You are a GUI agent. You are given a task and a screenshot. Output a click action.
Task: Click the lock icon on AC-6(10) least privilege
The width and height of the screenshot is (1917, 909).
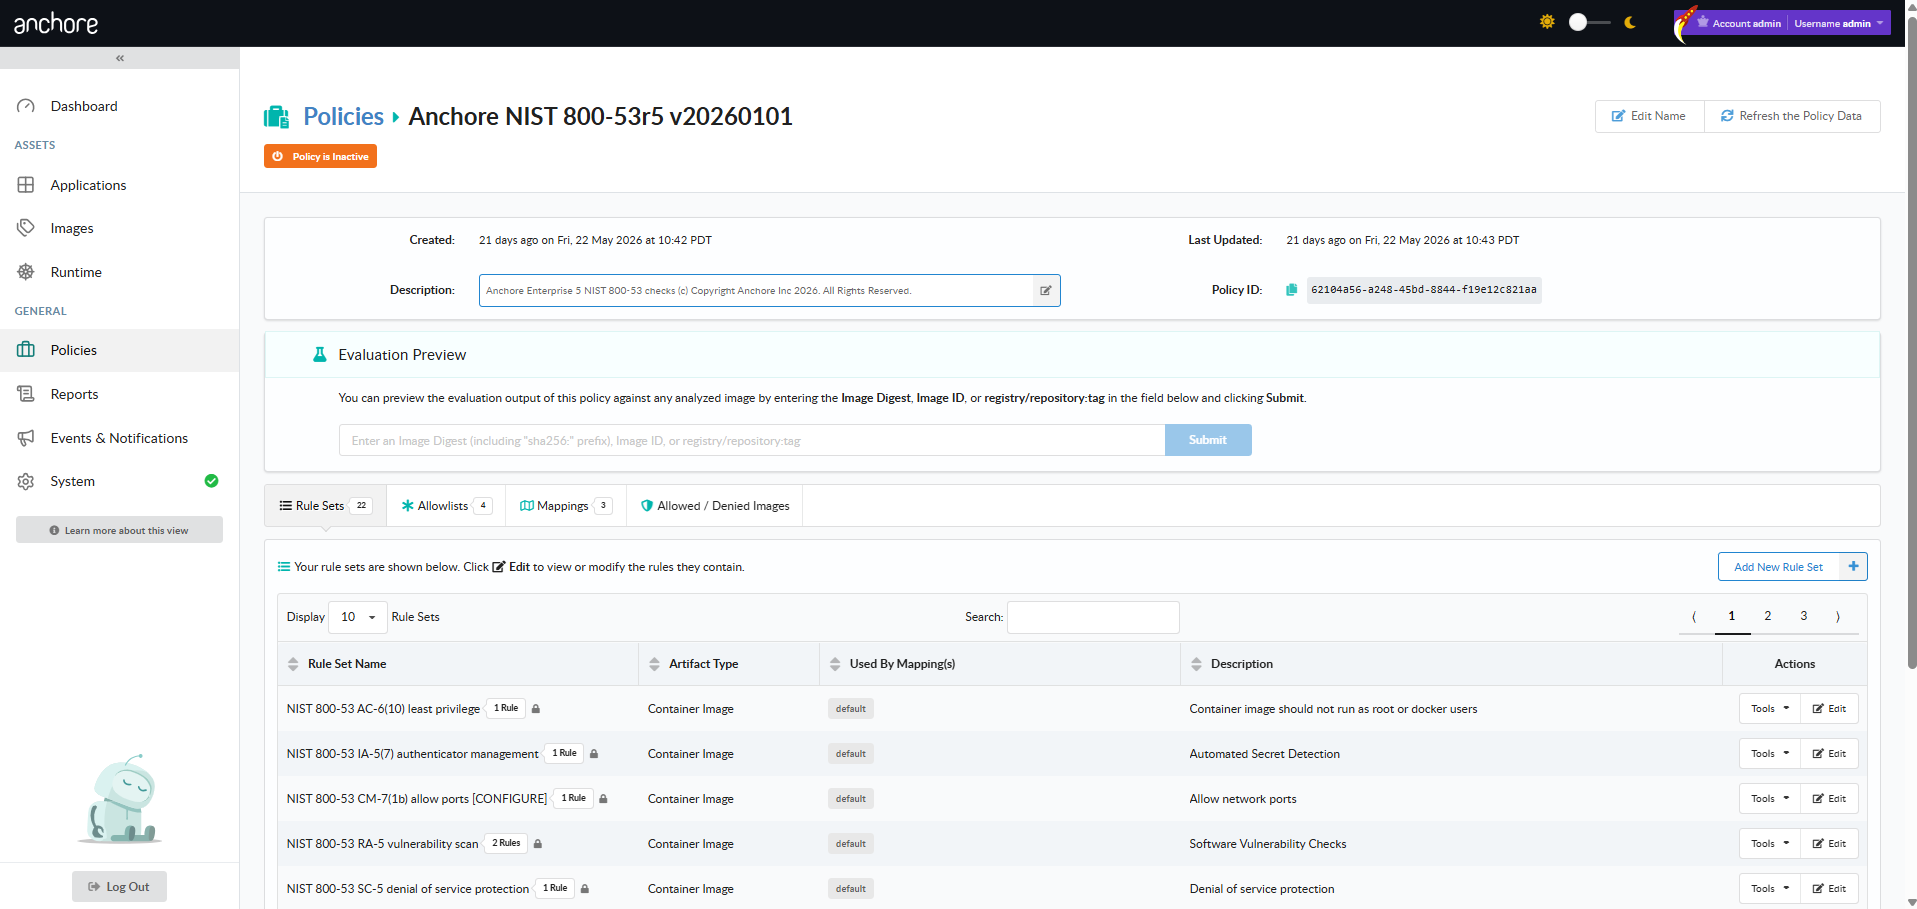coord(536,709)
